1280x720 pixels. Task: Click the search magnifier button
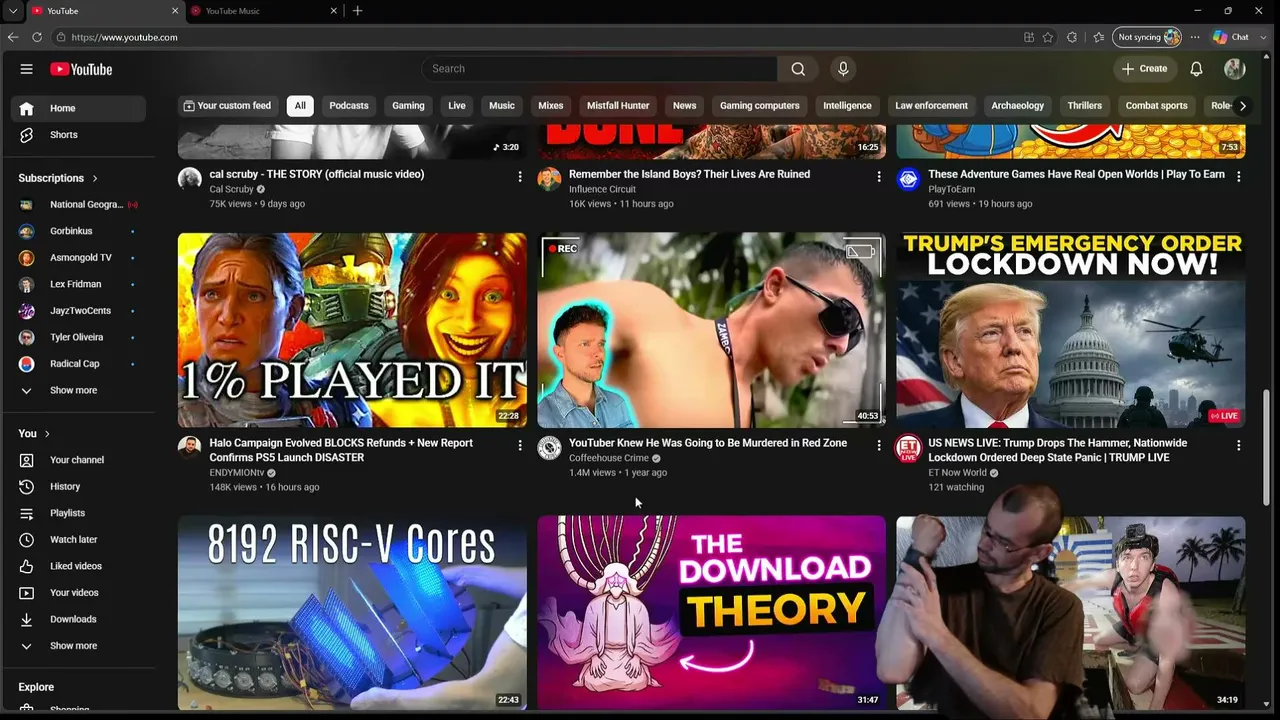coord(798,69)
